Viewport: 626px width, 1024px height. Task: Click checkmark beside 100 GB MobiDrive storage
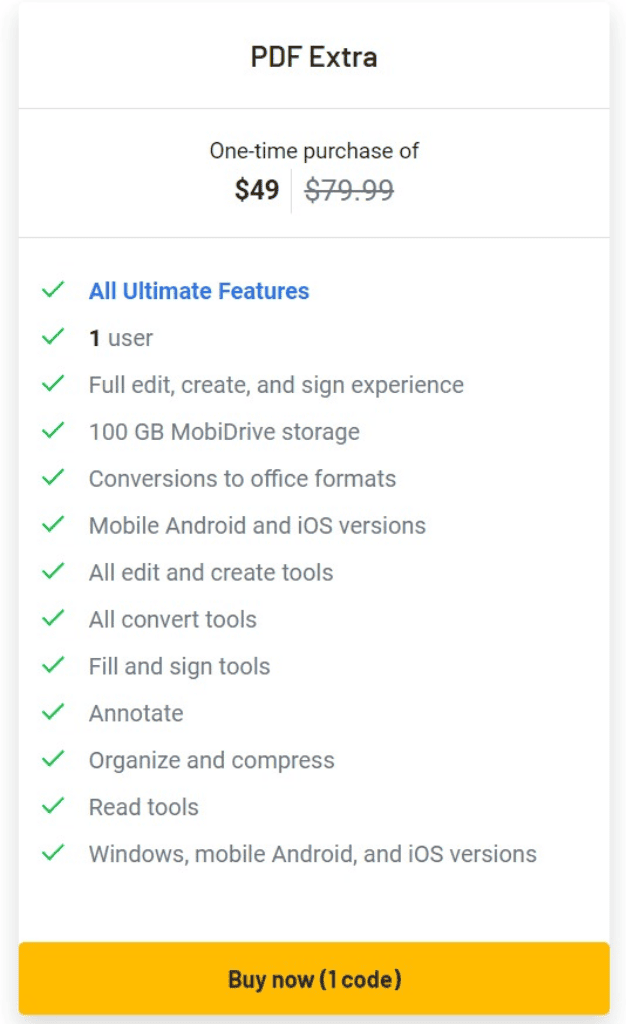pos(53,431)
